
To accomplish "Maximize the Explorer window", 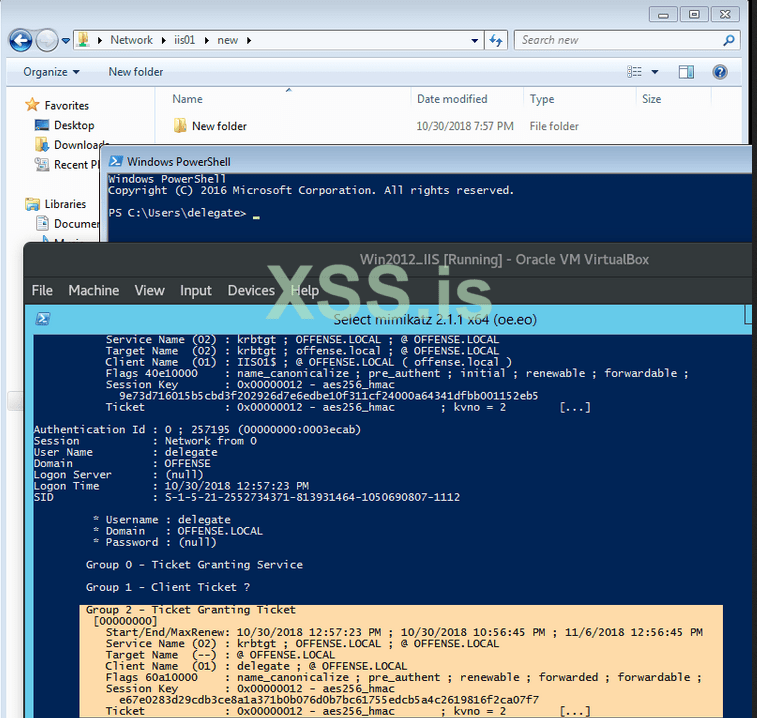I will [694, 14].
